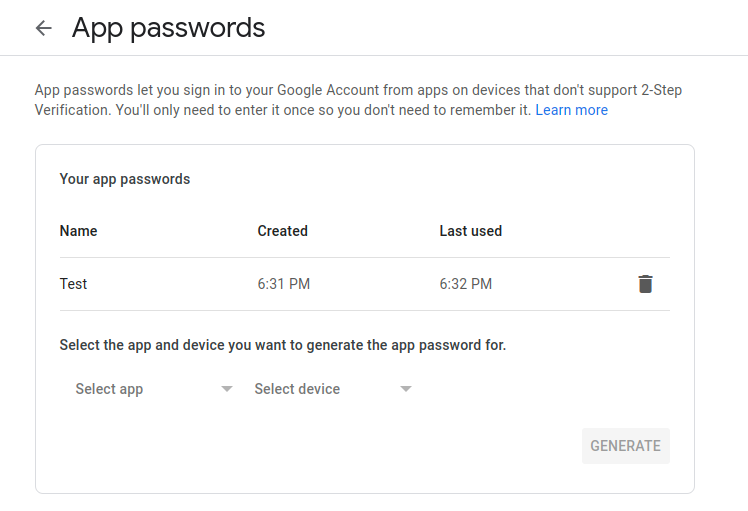Image resolution: width=748 pixels, height=511 pixels.
Task: Click the 2-Step Verification description paragraph
Action: point(300,100)
